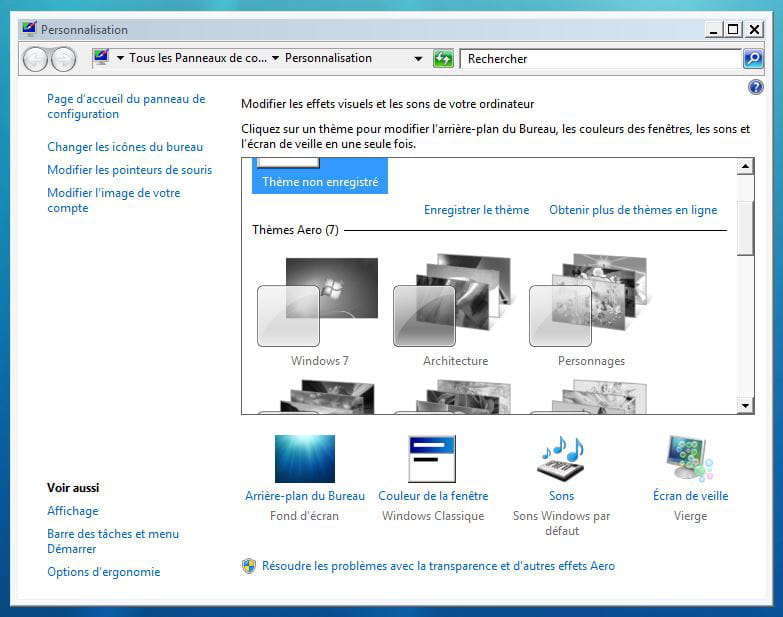Open Modifier l'image de votre compte
This screenshot has width=783, height=617.
click(114, 200)
